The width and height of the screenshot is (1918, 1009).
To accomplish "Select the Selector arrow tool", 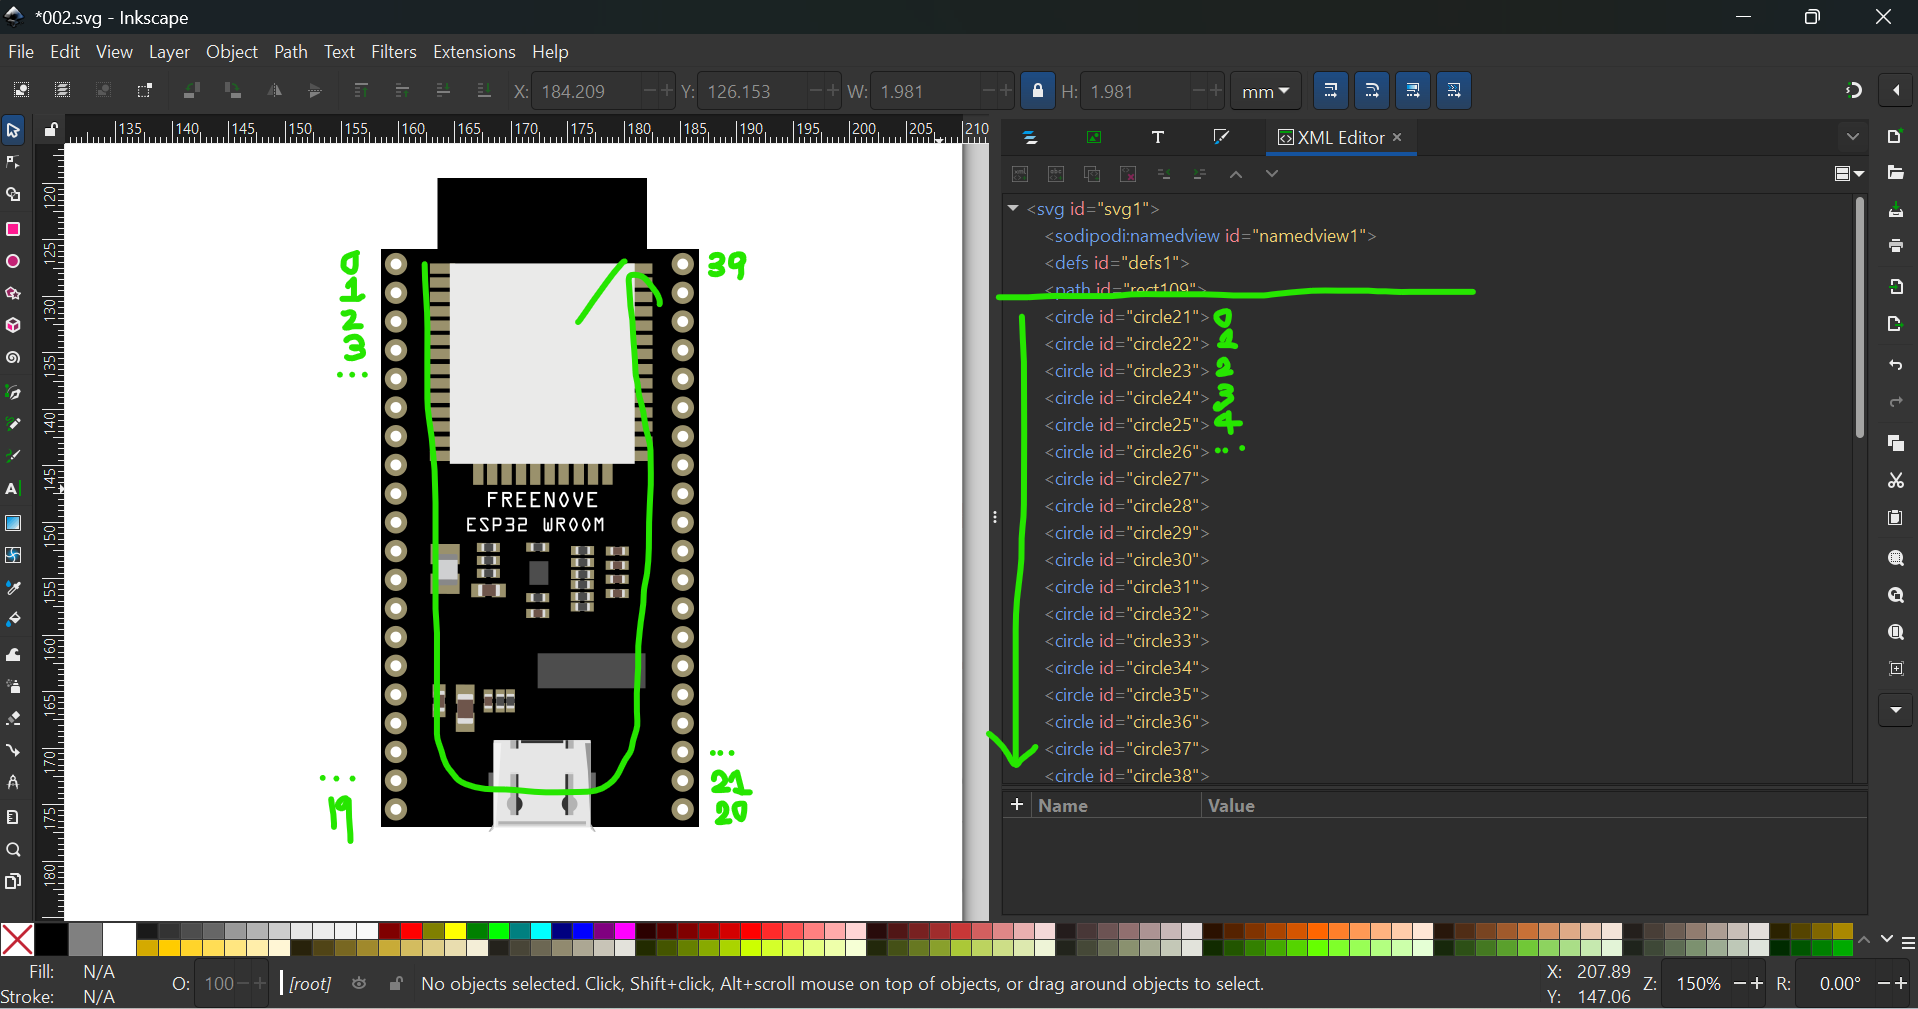I will click(13, 130).
